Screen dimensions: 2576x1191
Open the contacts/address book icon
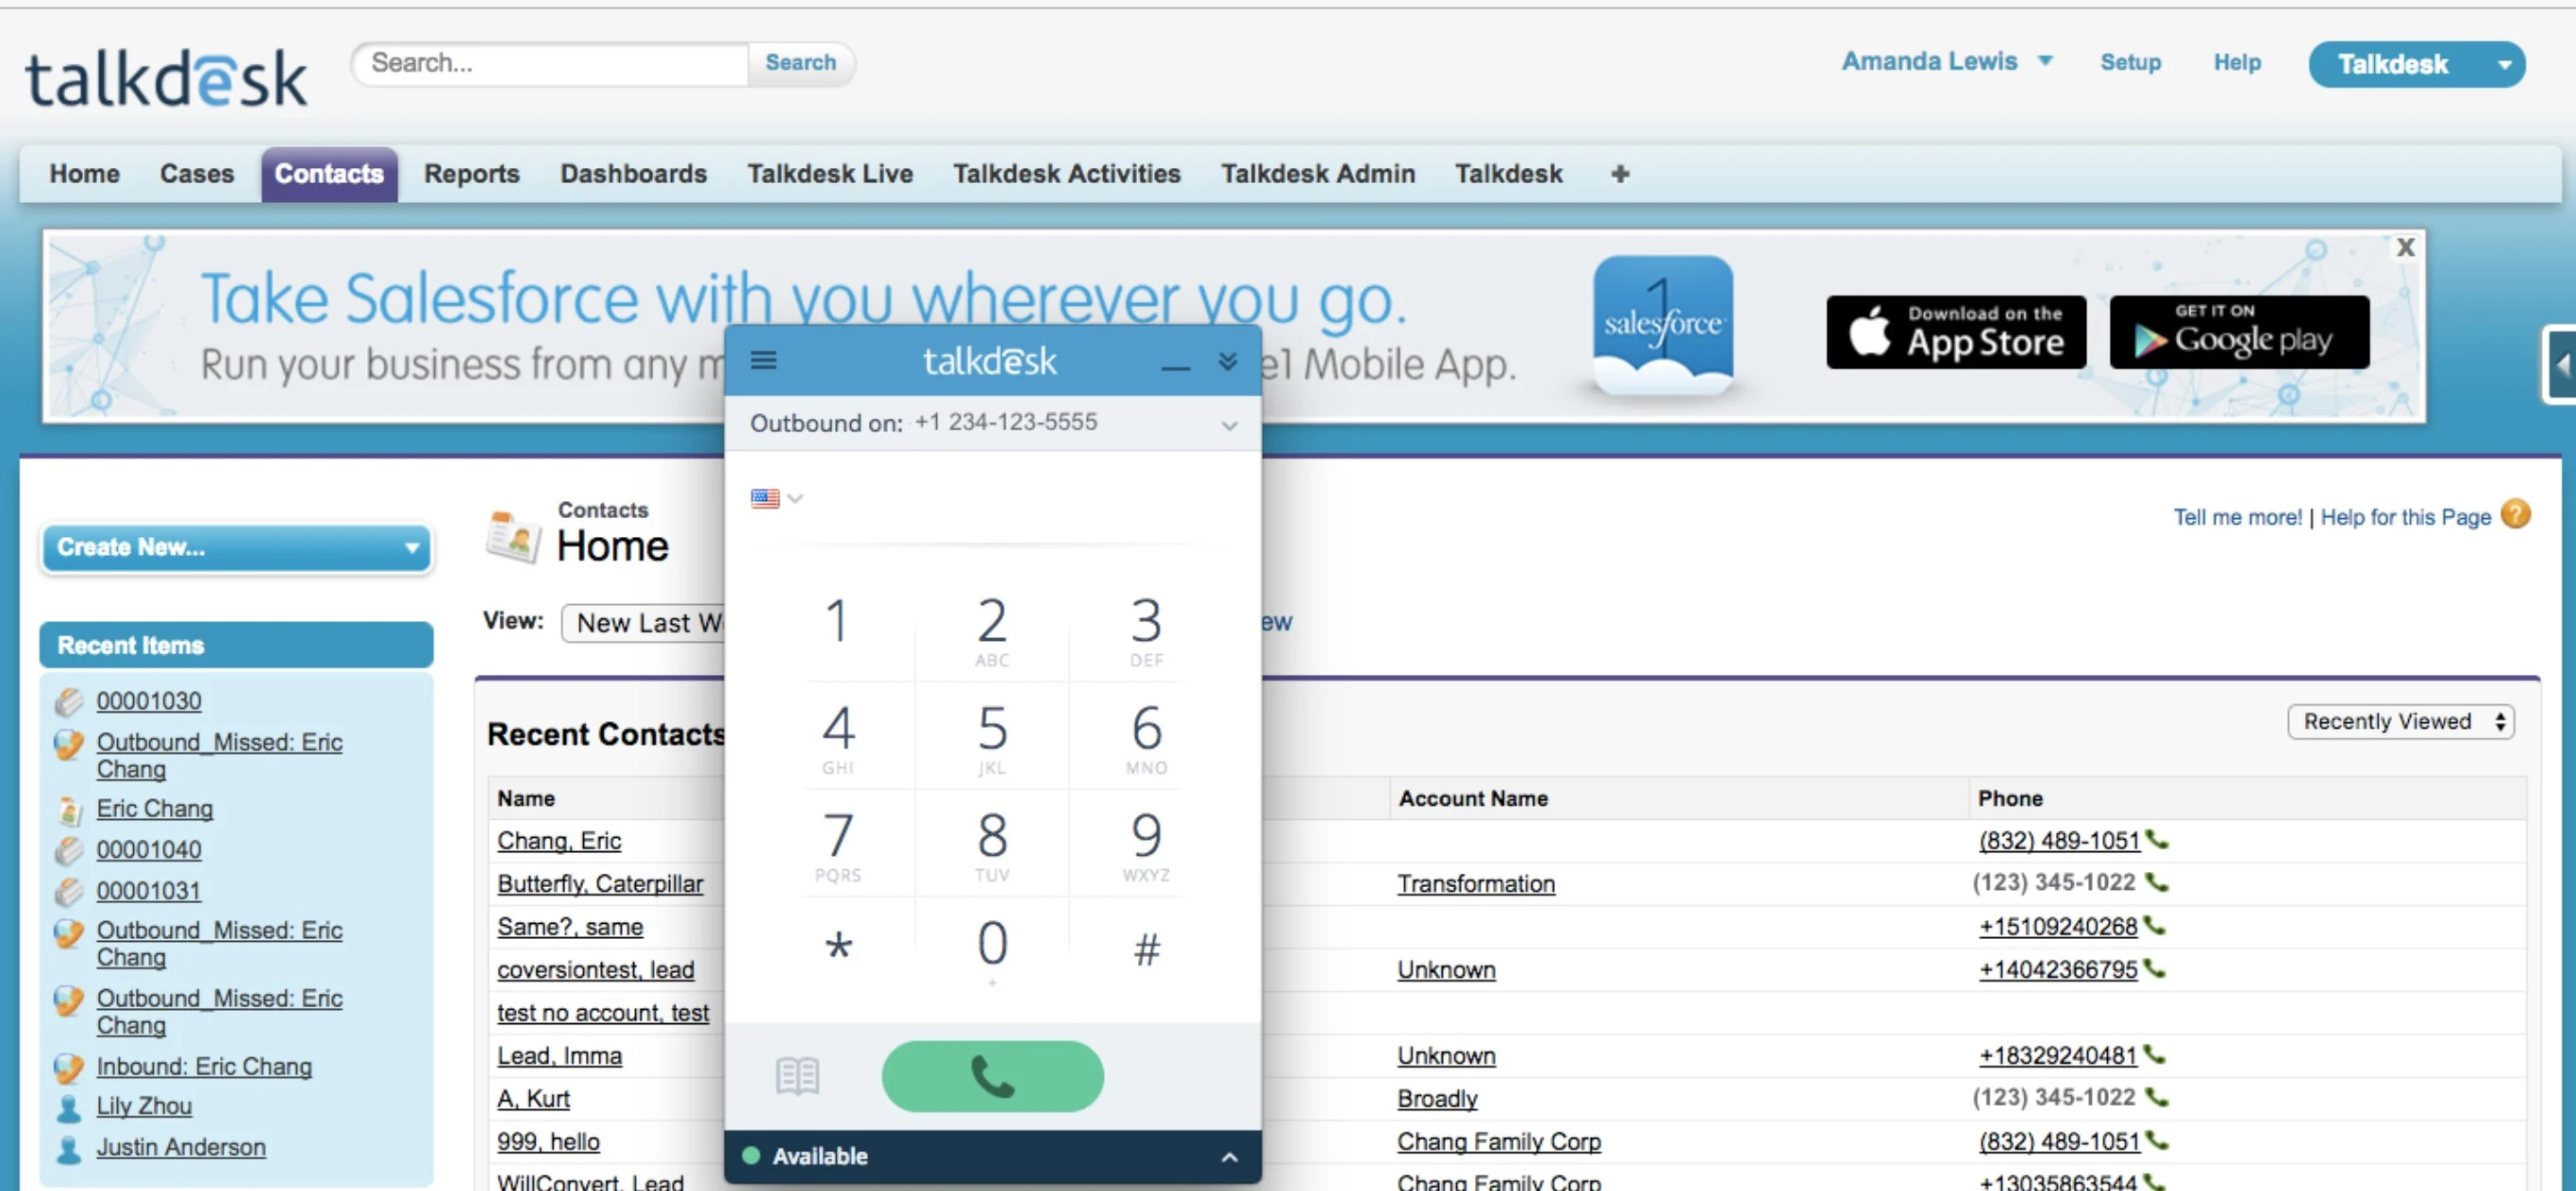[x=796, y=1074]
